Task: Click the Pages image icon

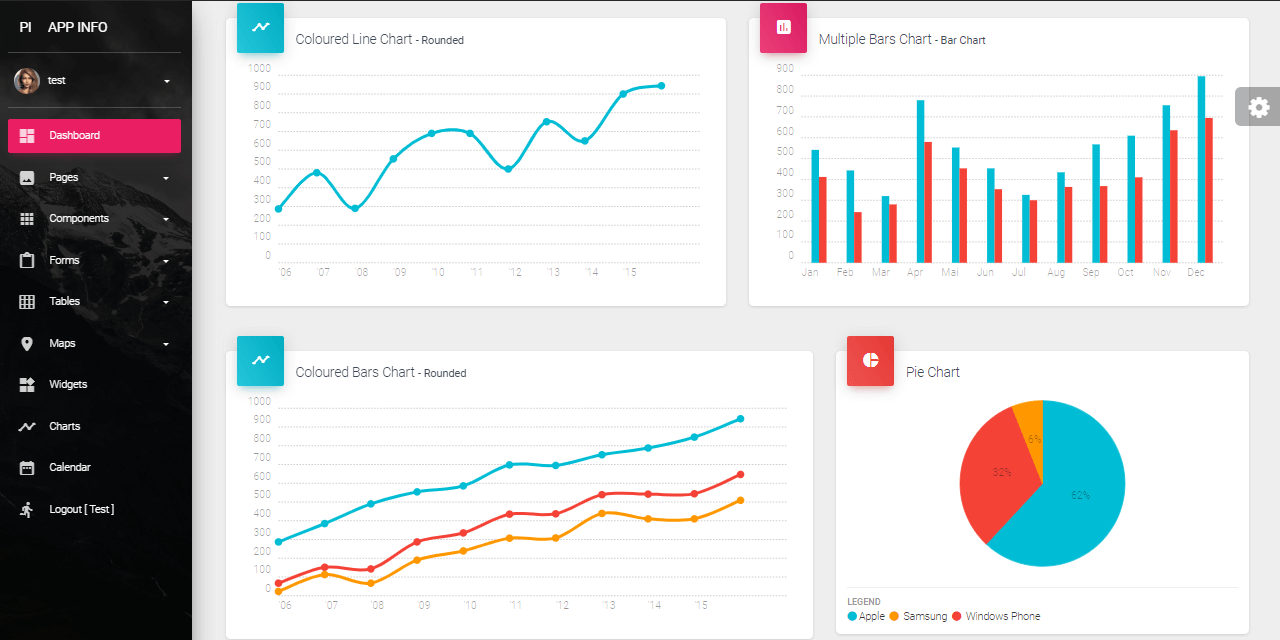Action: pos(27,177)
